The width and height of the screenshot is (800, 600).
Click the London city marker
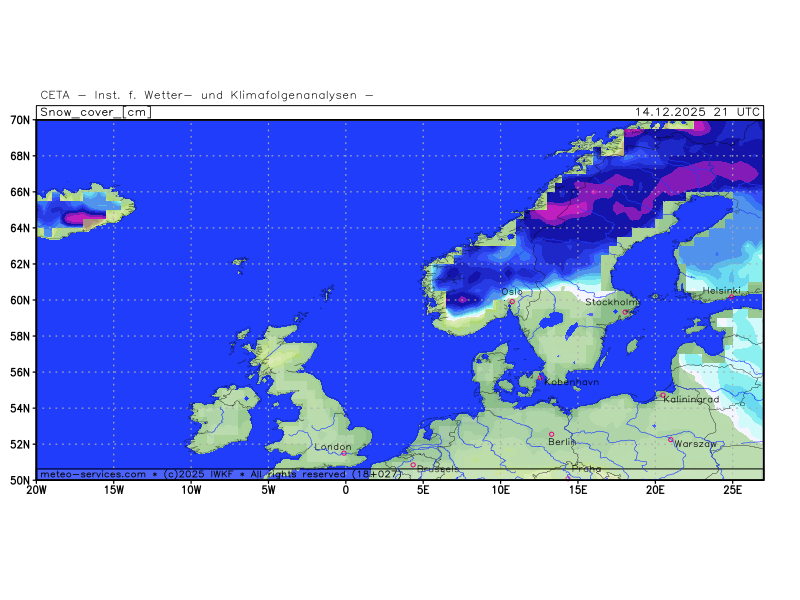click(343, 453)
